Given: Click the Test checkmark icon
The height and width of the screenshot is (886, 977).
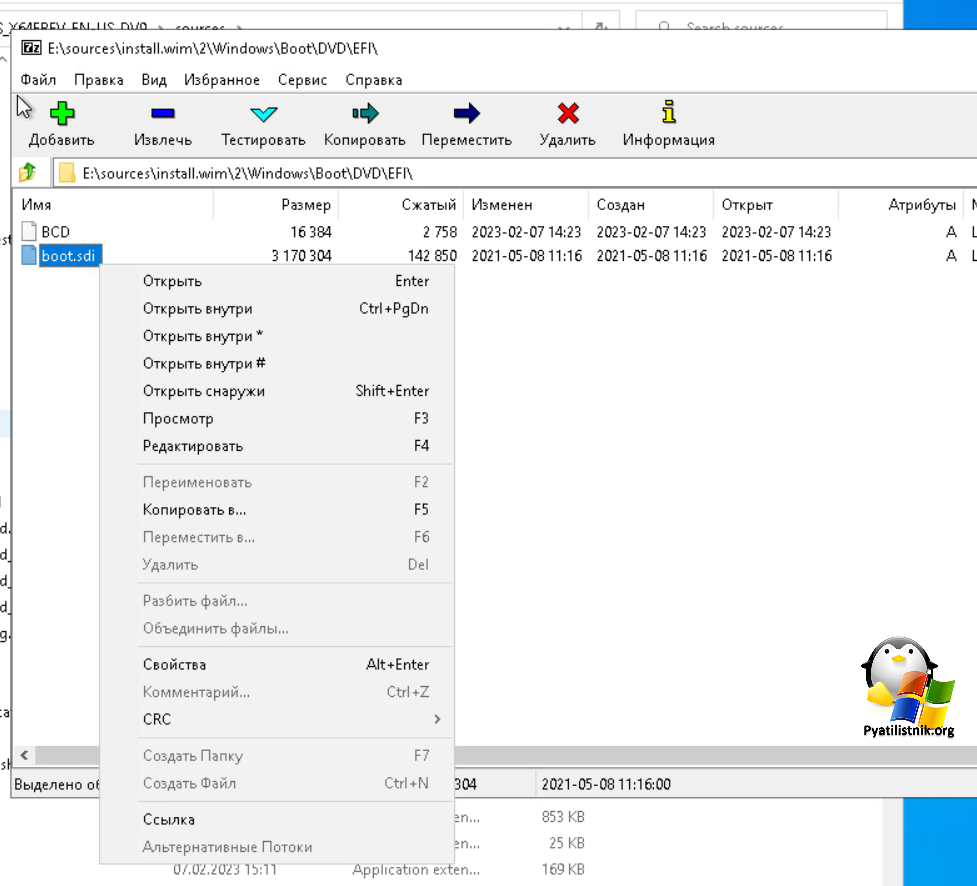Looking at the screenshot, I should (264, 114).
